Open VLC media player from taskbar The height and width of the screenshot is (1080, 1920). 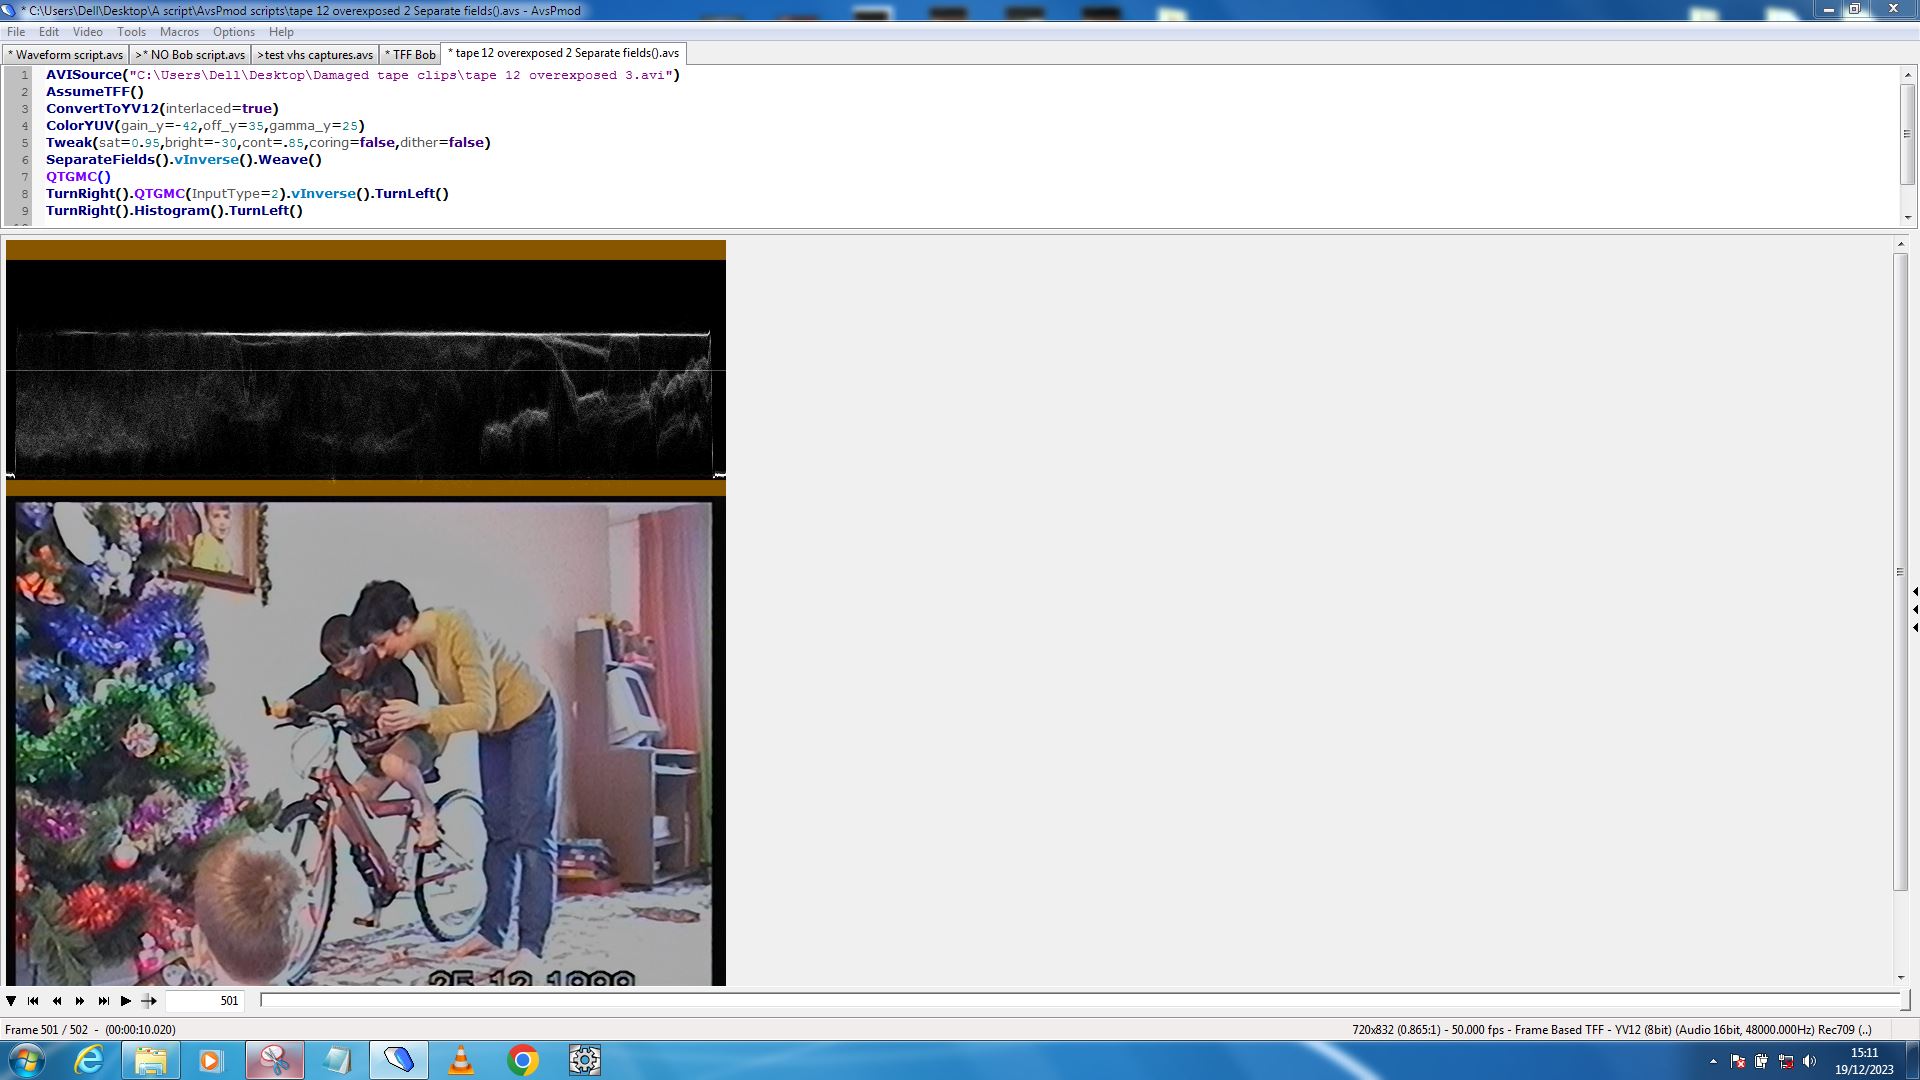pos(460,1060)
